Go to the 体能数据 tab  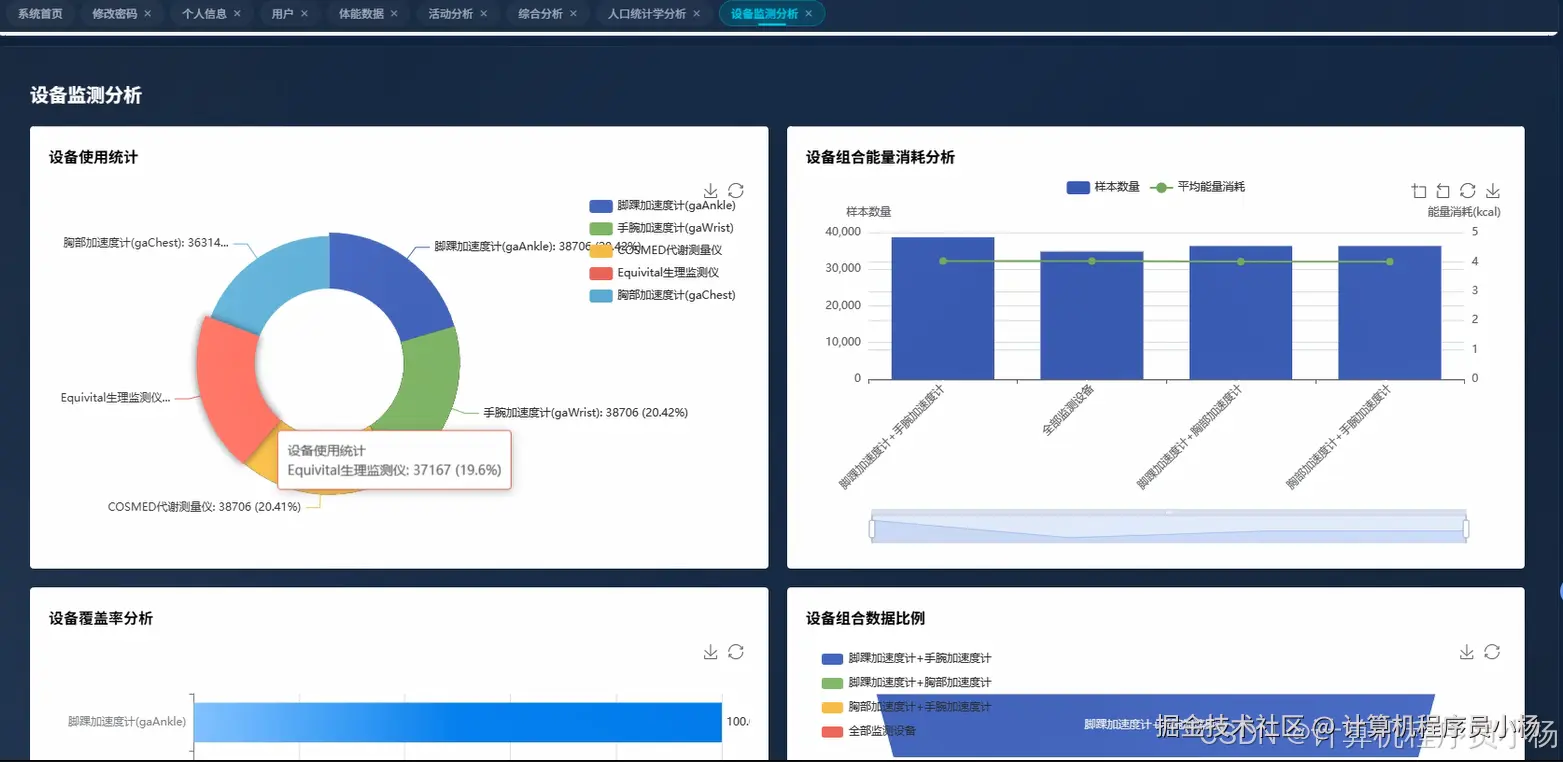361,14
